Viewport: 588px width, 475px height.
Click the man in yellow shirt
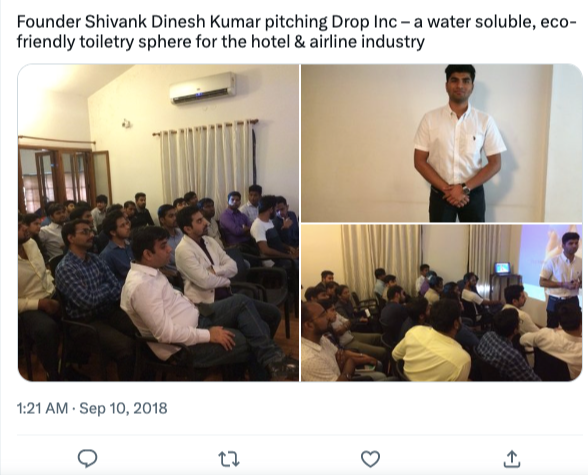pyautogui.click(x=431, y=347)
